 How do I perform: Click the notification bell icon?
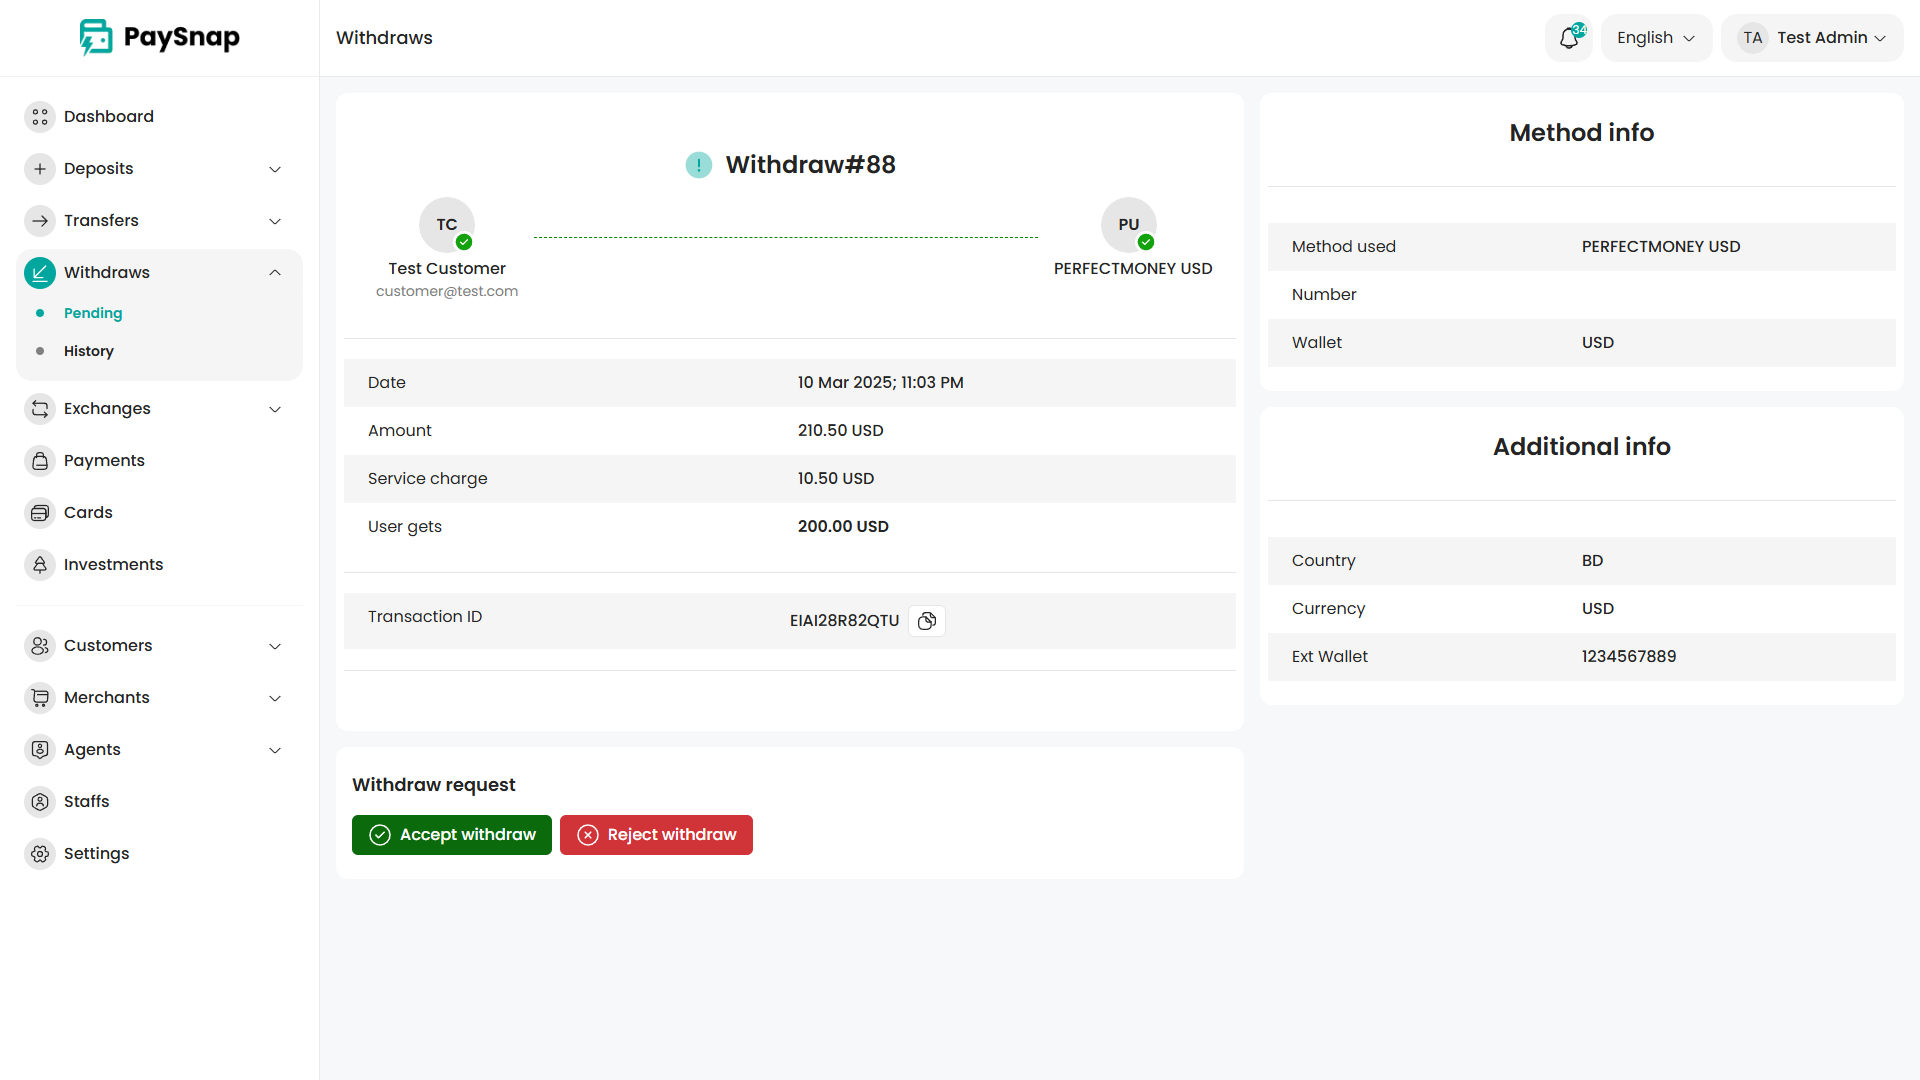click(1568, 38)
